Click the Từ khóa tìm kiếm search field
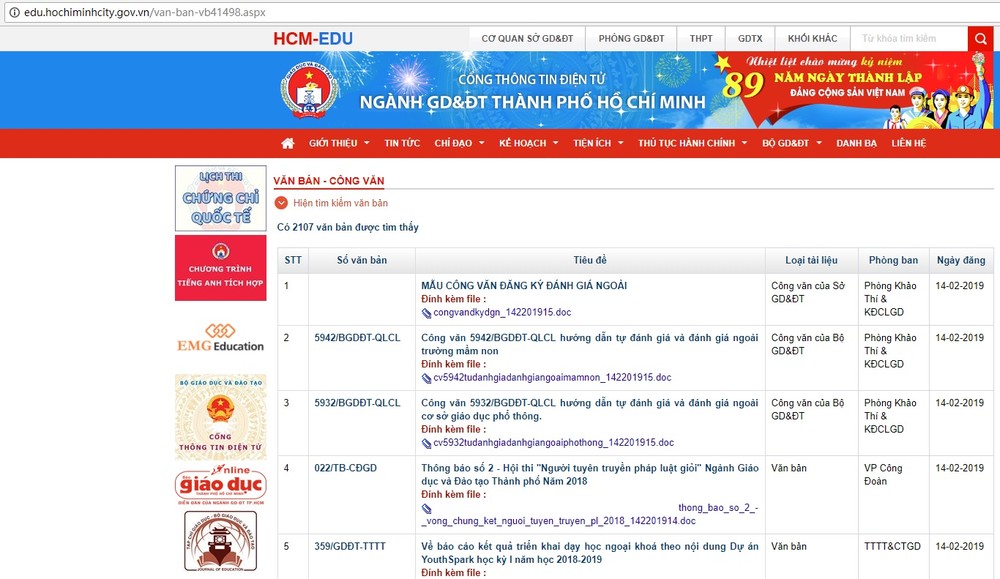This screenshot has width=1000, height=579. [x=908, y=39]
